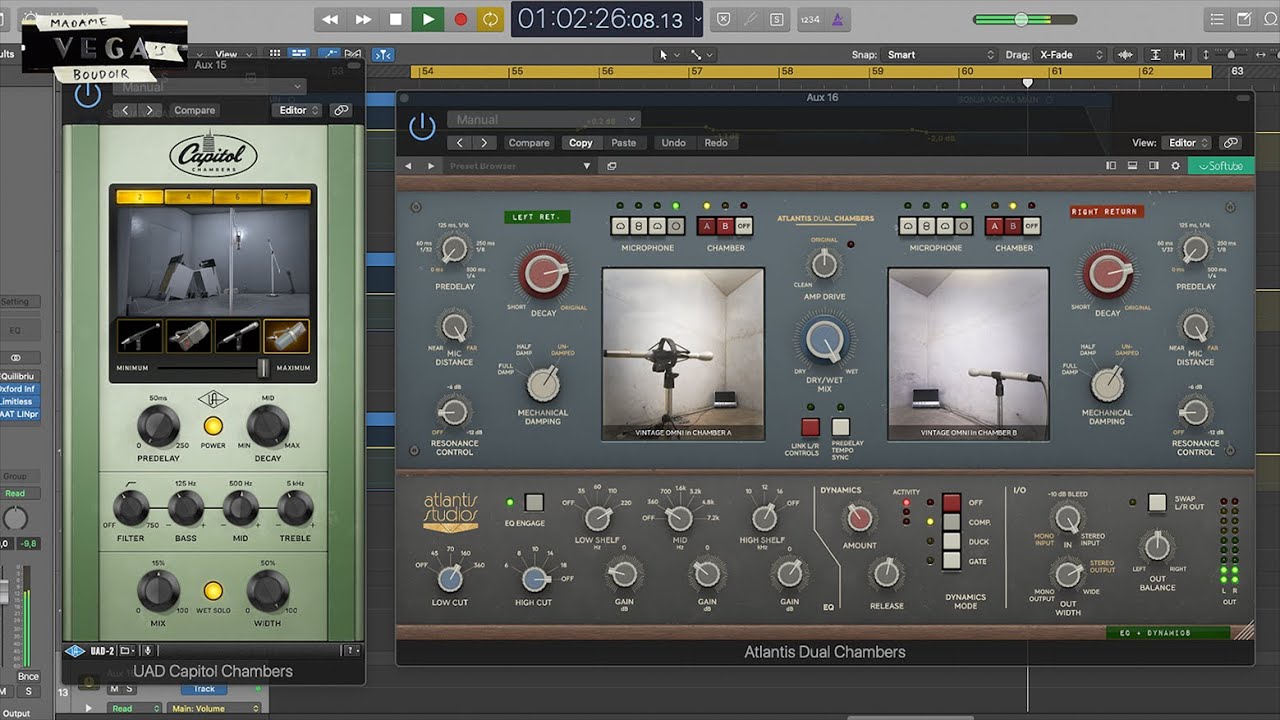
Task: Open the View Editor dropdown in Atlantis window
Action: [x=1188, y=143]
